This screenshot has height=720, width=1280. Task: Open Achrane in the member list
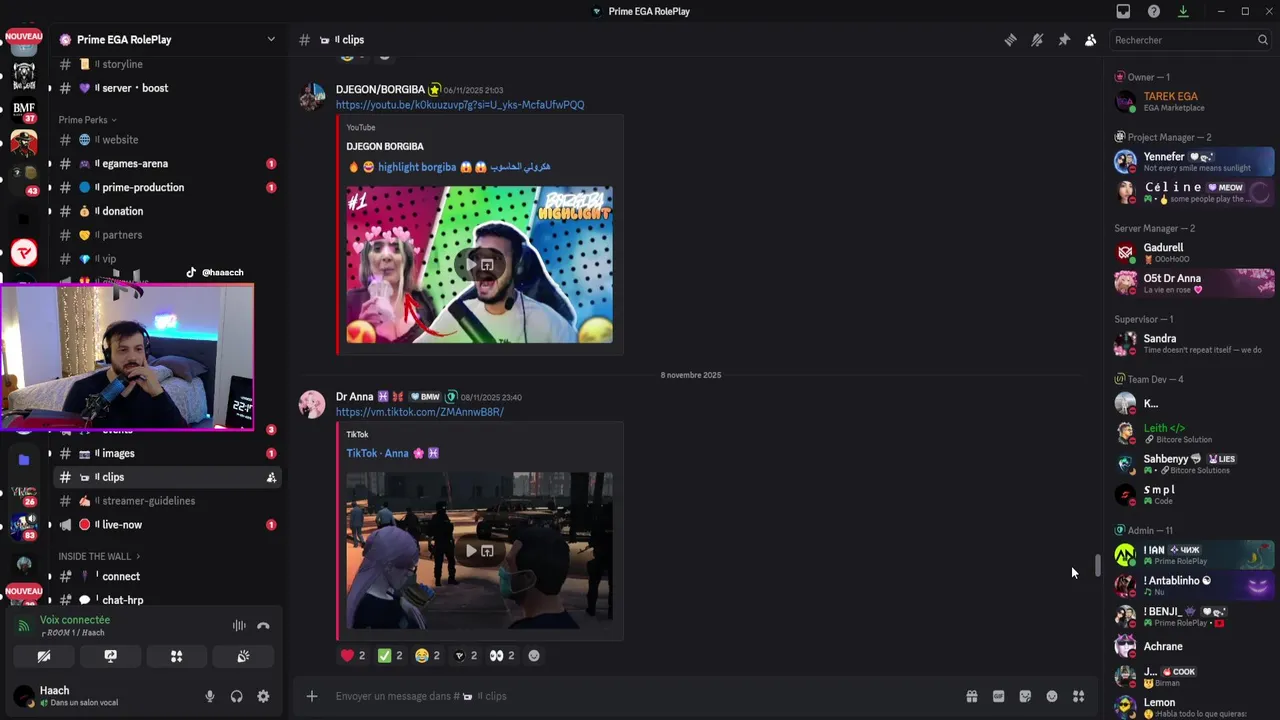tap(1190, 647)
